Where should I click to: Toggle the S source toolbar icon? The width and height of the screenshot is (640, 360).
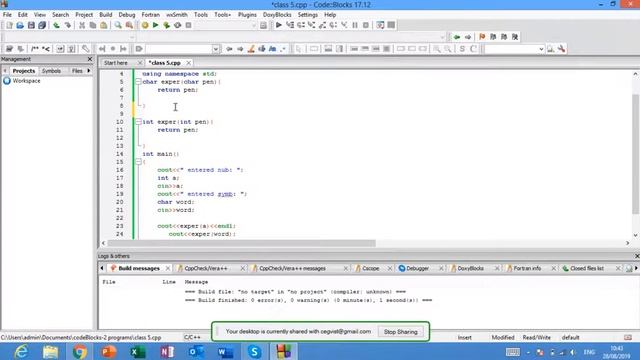point(462,49)
